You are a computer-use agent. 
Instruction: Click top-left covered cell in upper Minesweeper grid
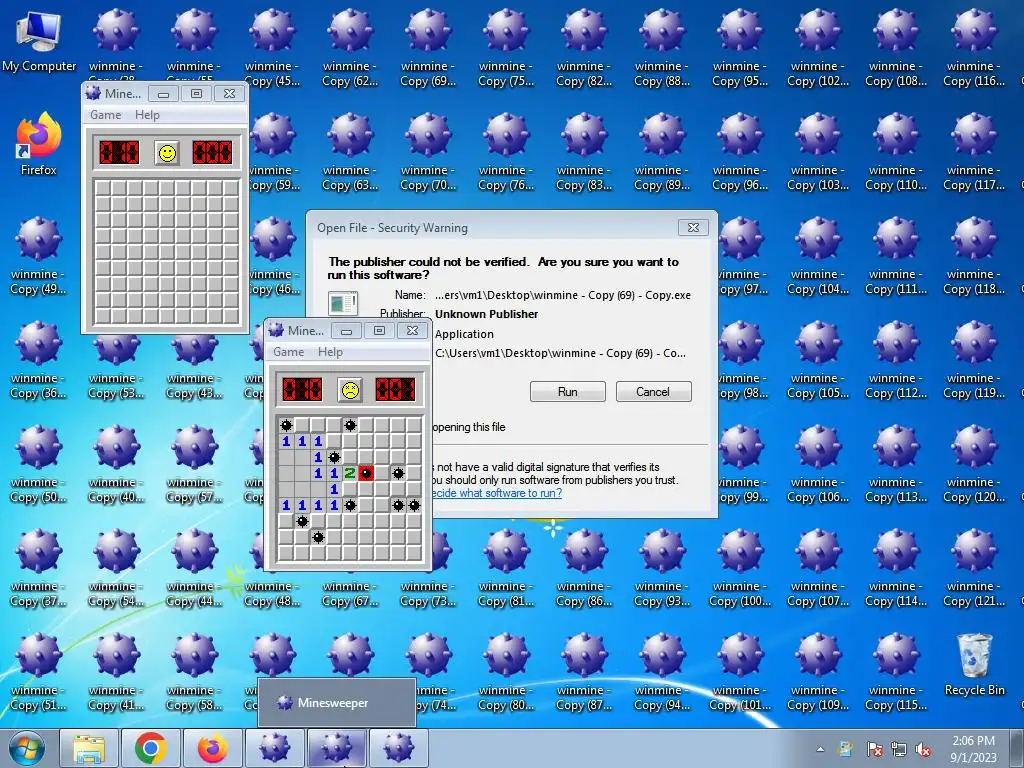[103, 188]
